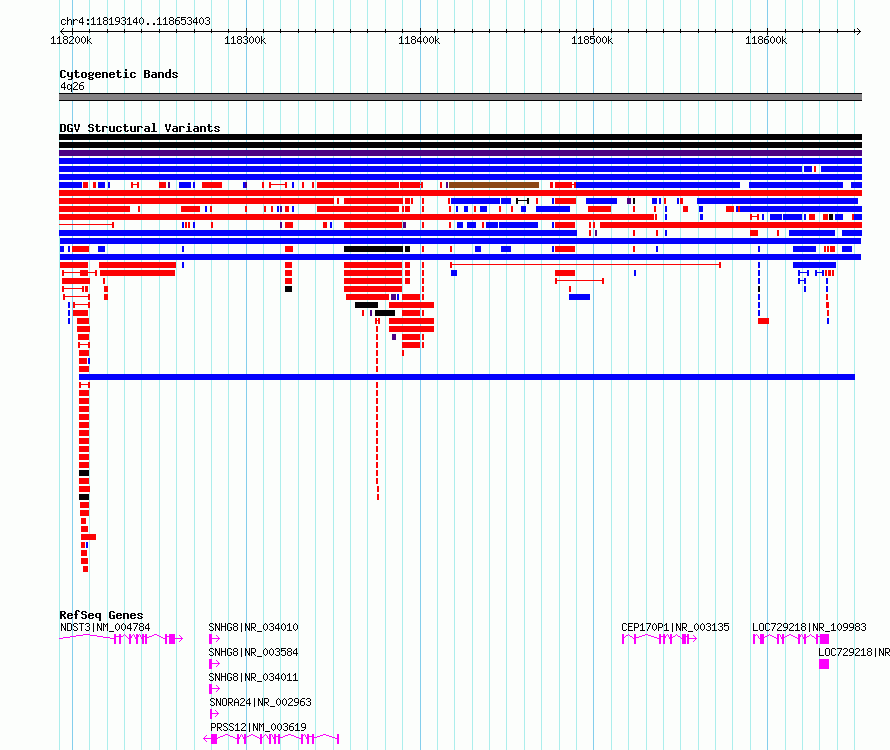This screenshot has width=890, height=750.
Task: Select the Cytogenetic Bands track title
Action: tap(119, 74)
